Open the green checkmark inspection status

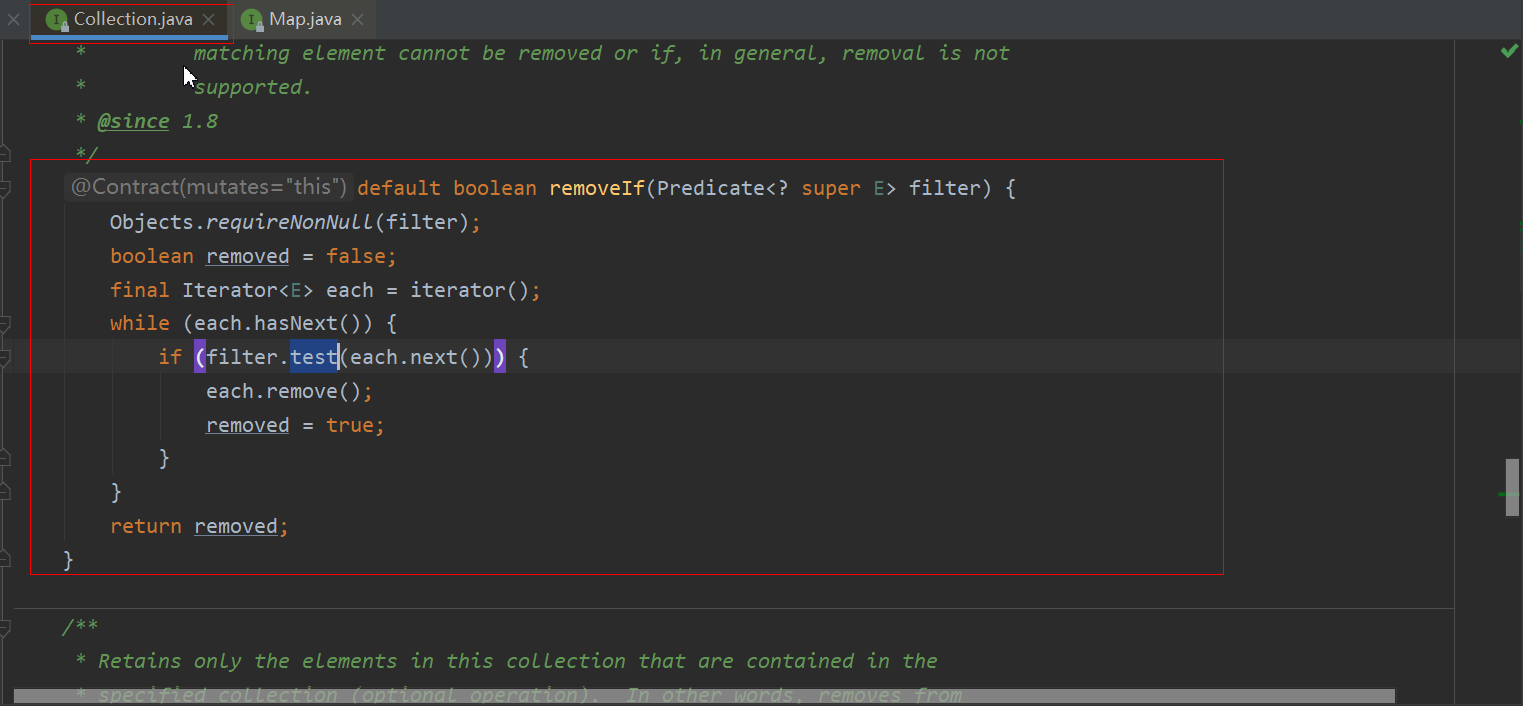point(1509,51)
